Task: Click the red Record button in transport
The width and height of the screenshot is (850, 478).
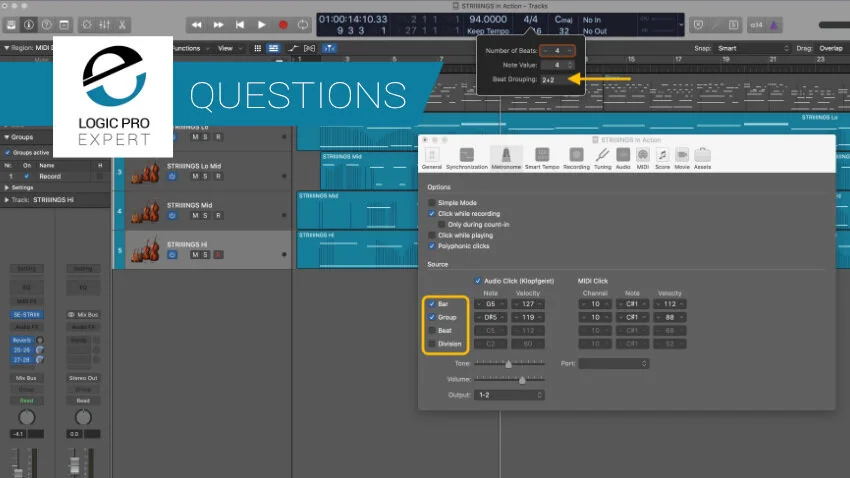Action: pos(283,25)
